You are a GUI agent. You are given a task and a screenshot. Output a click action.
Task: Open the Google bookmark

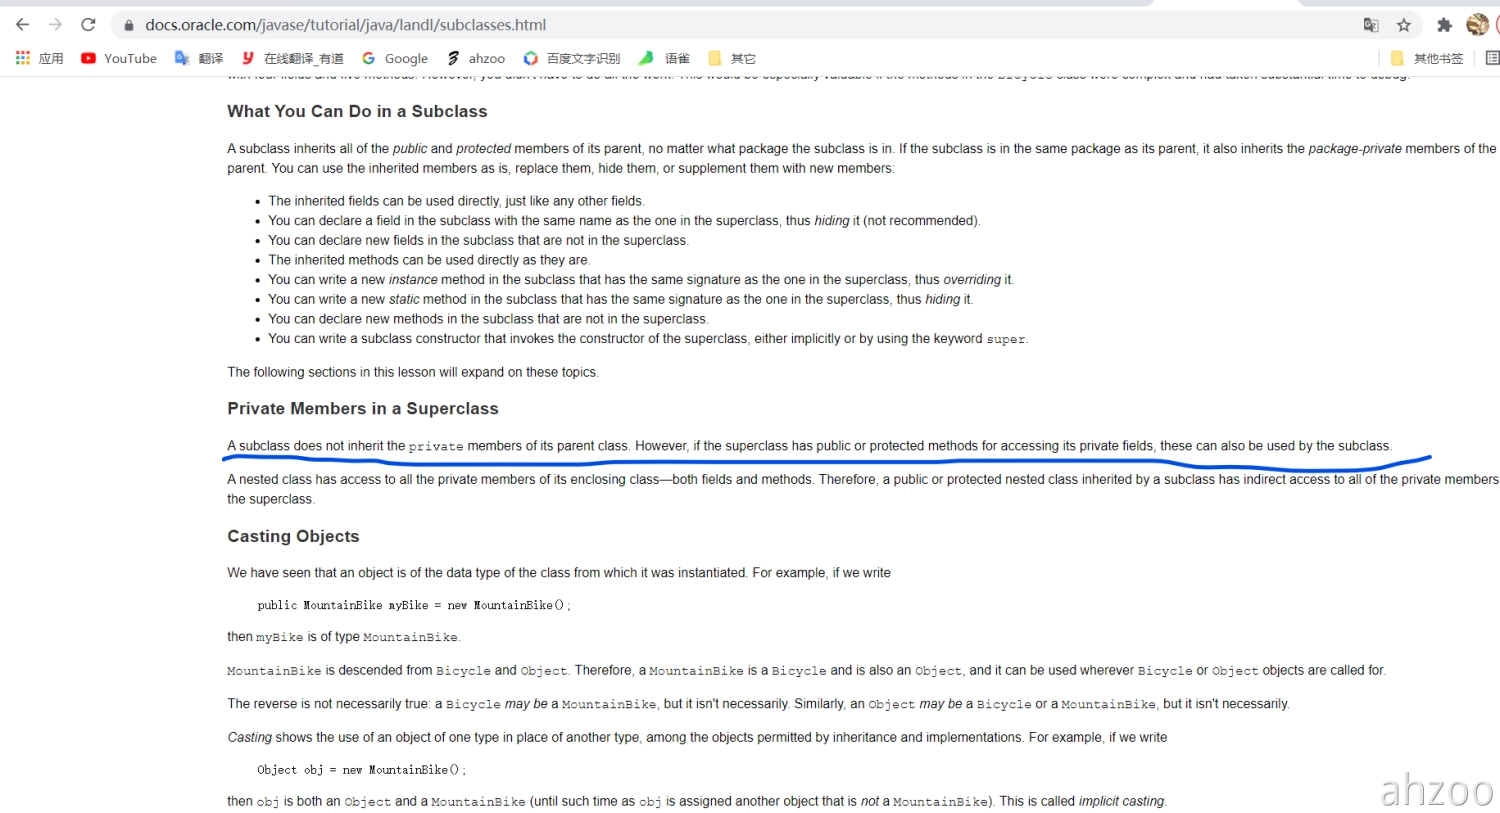click(395, 58)
